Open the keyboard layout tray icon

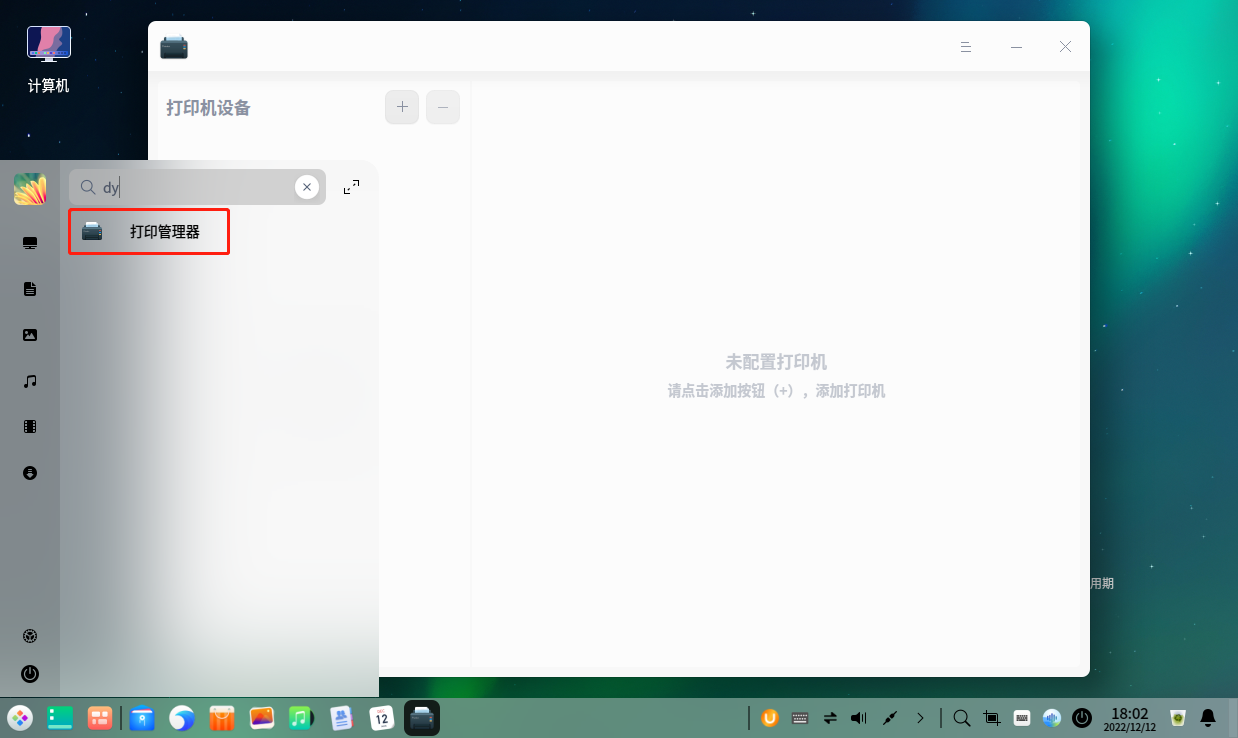(x=800, y=717)
